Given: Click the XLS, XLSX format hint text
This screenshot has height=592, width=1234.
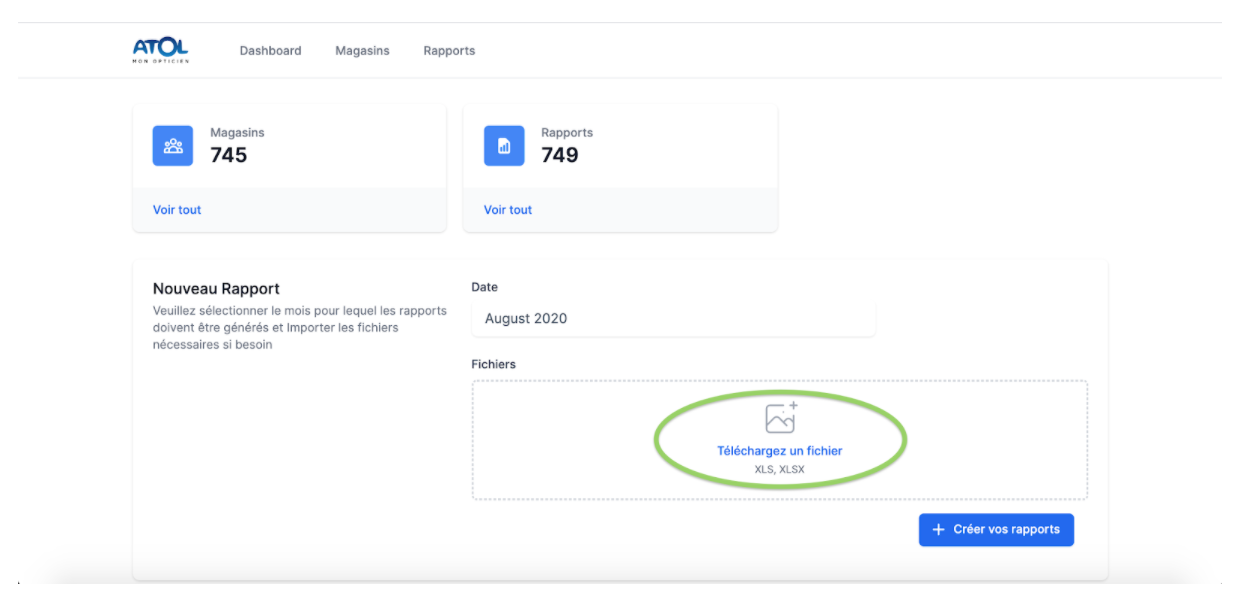Looking at the screenshot, I should [779, 469].
